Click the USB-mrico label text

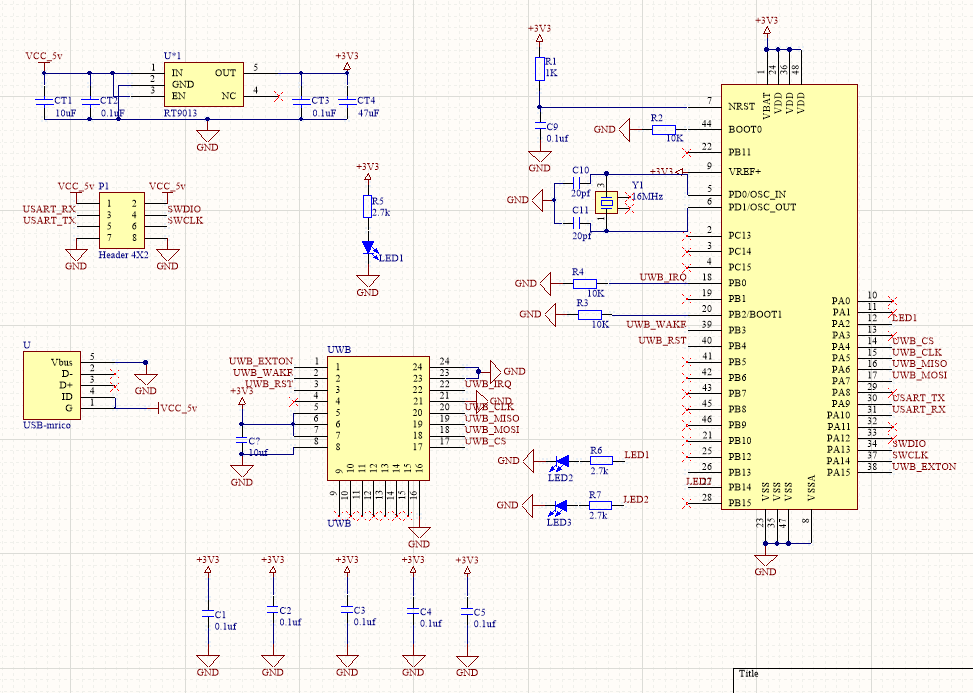point(47,426)
